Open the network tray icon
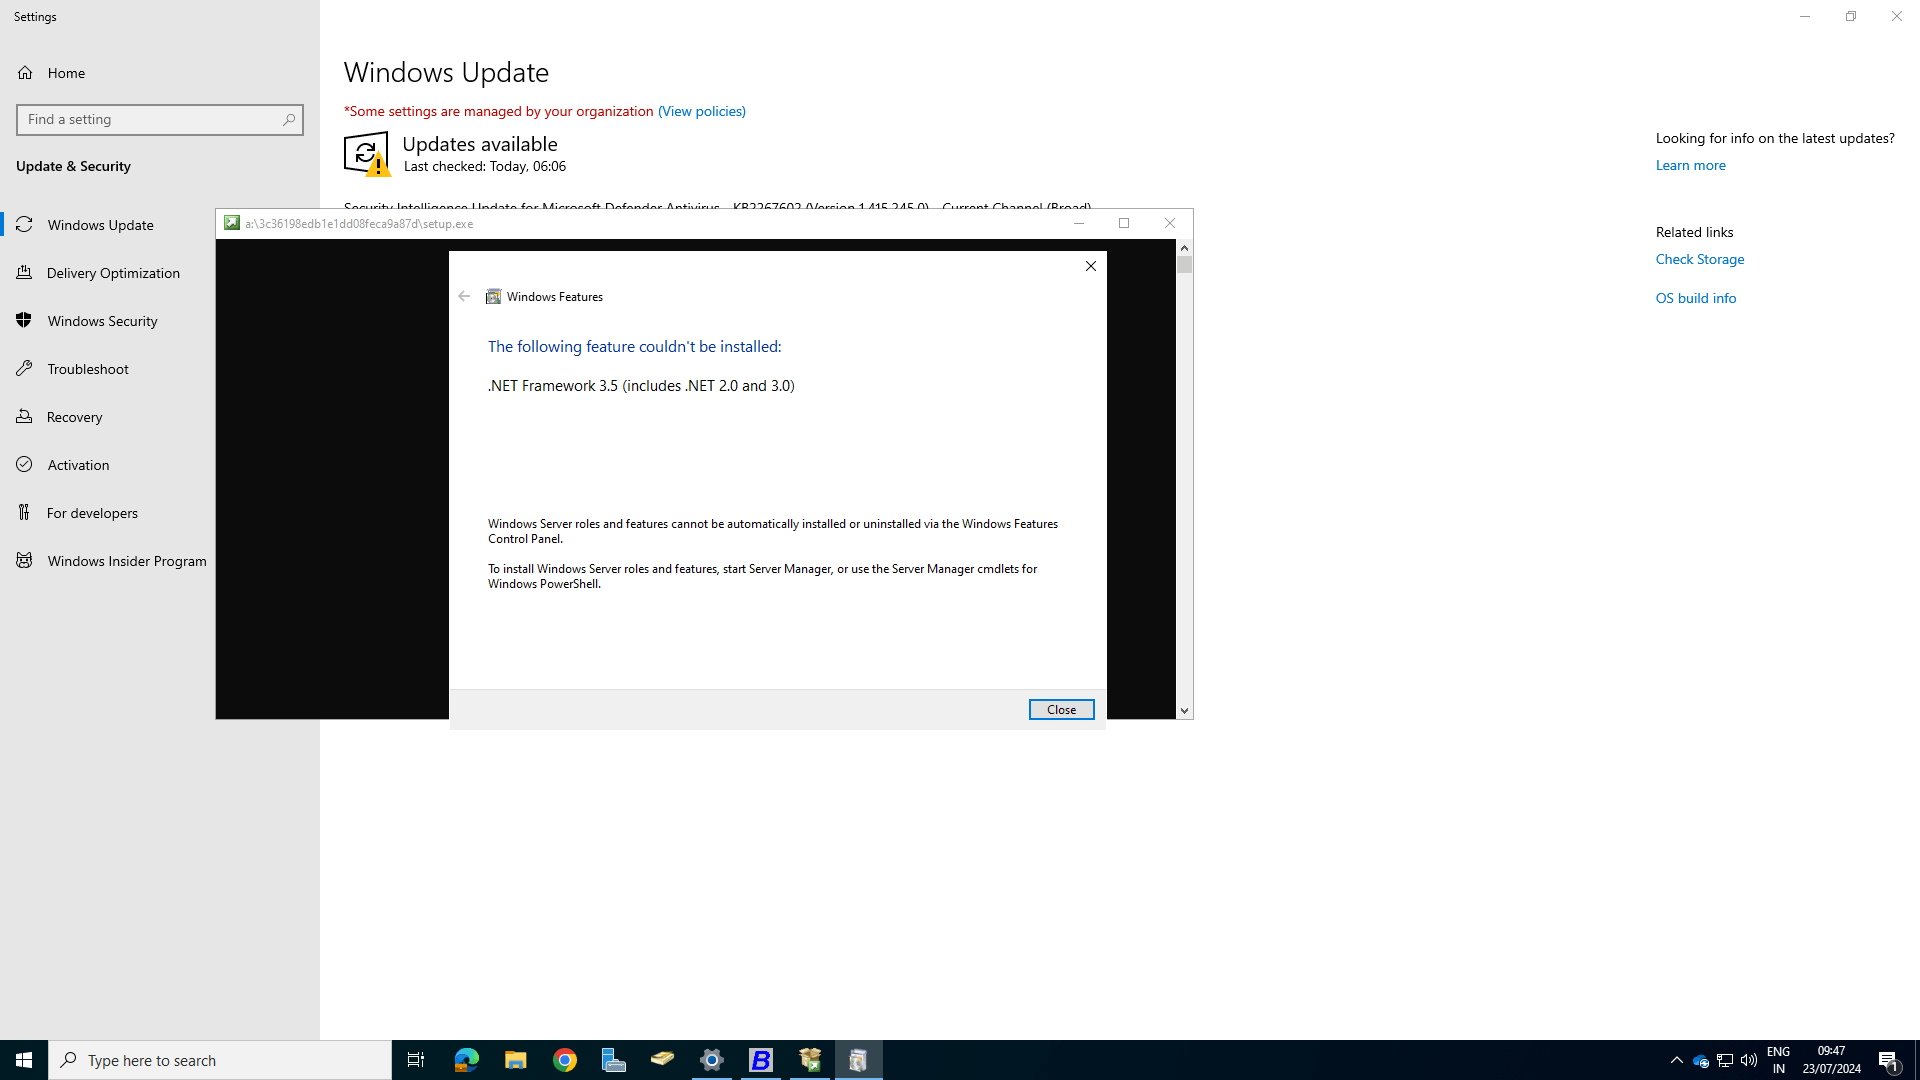Image resolution: width=1920 pixels, height=1080 pixels. click(1725, 1060)
